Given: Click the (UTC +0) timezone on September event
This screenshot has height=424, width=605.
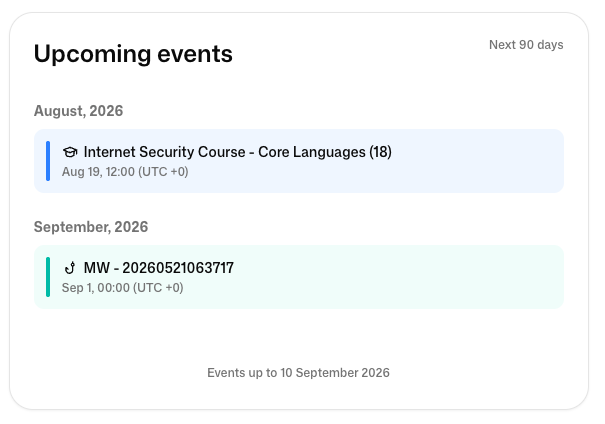Looking at the screenshot, I should (x=158, y=288).
